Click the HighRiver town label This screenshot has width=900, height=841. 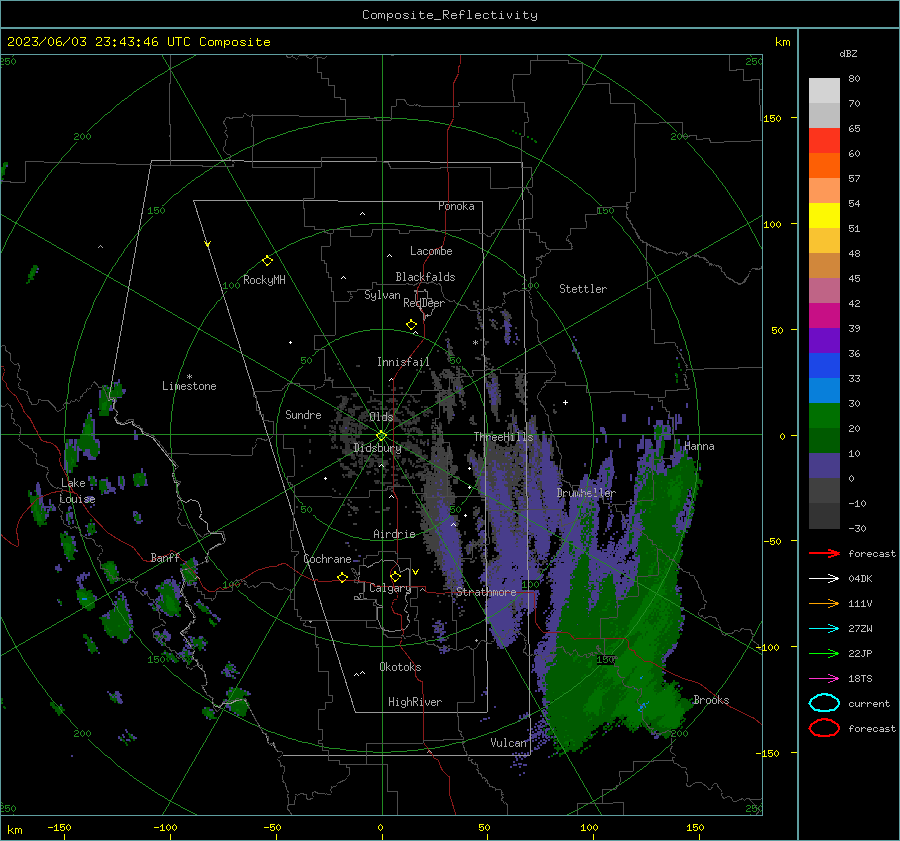click(x=415, y=702)
